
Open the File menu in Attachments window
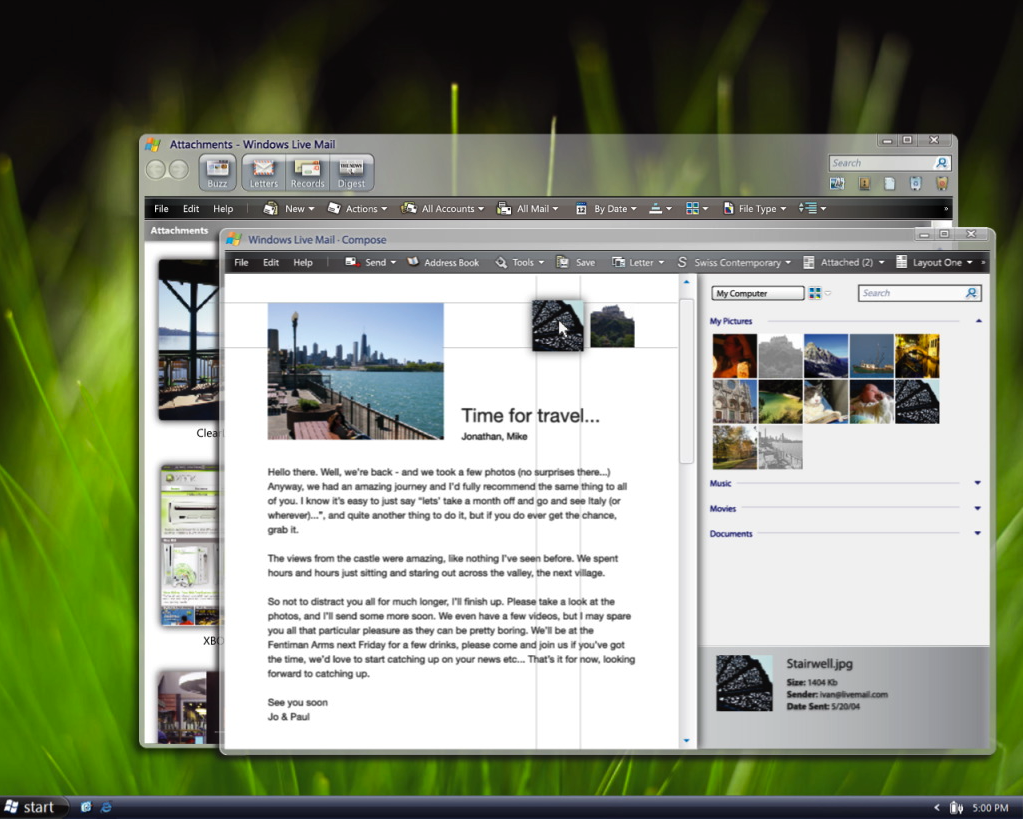(161, 209)
